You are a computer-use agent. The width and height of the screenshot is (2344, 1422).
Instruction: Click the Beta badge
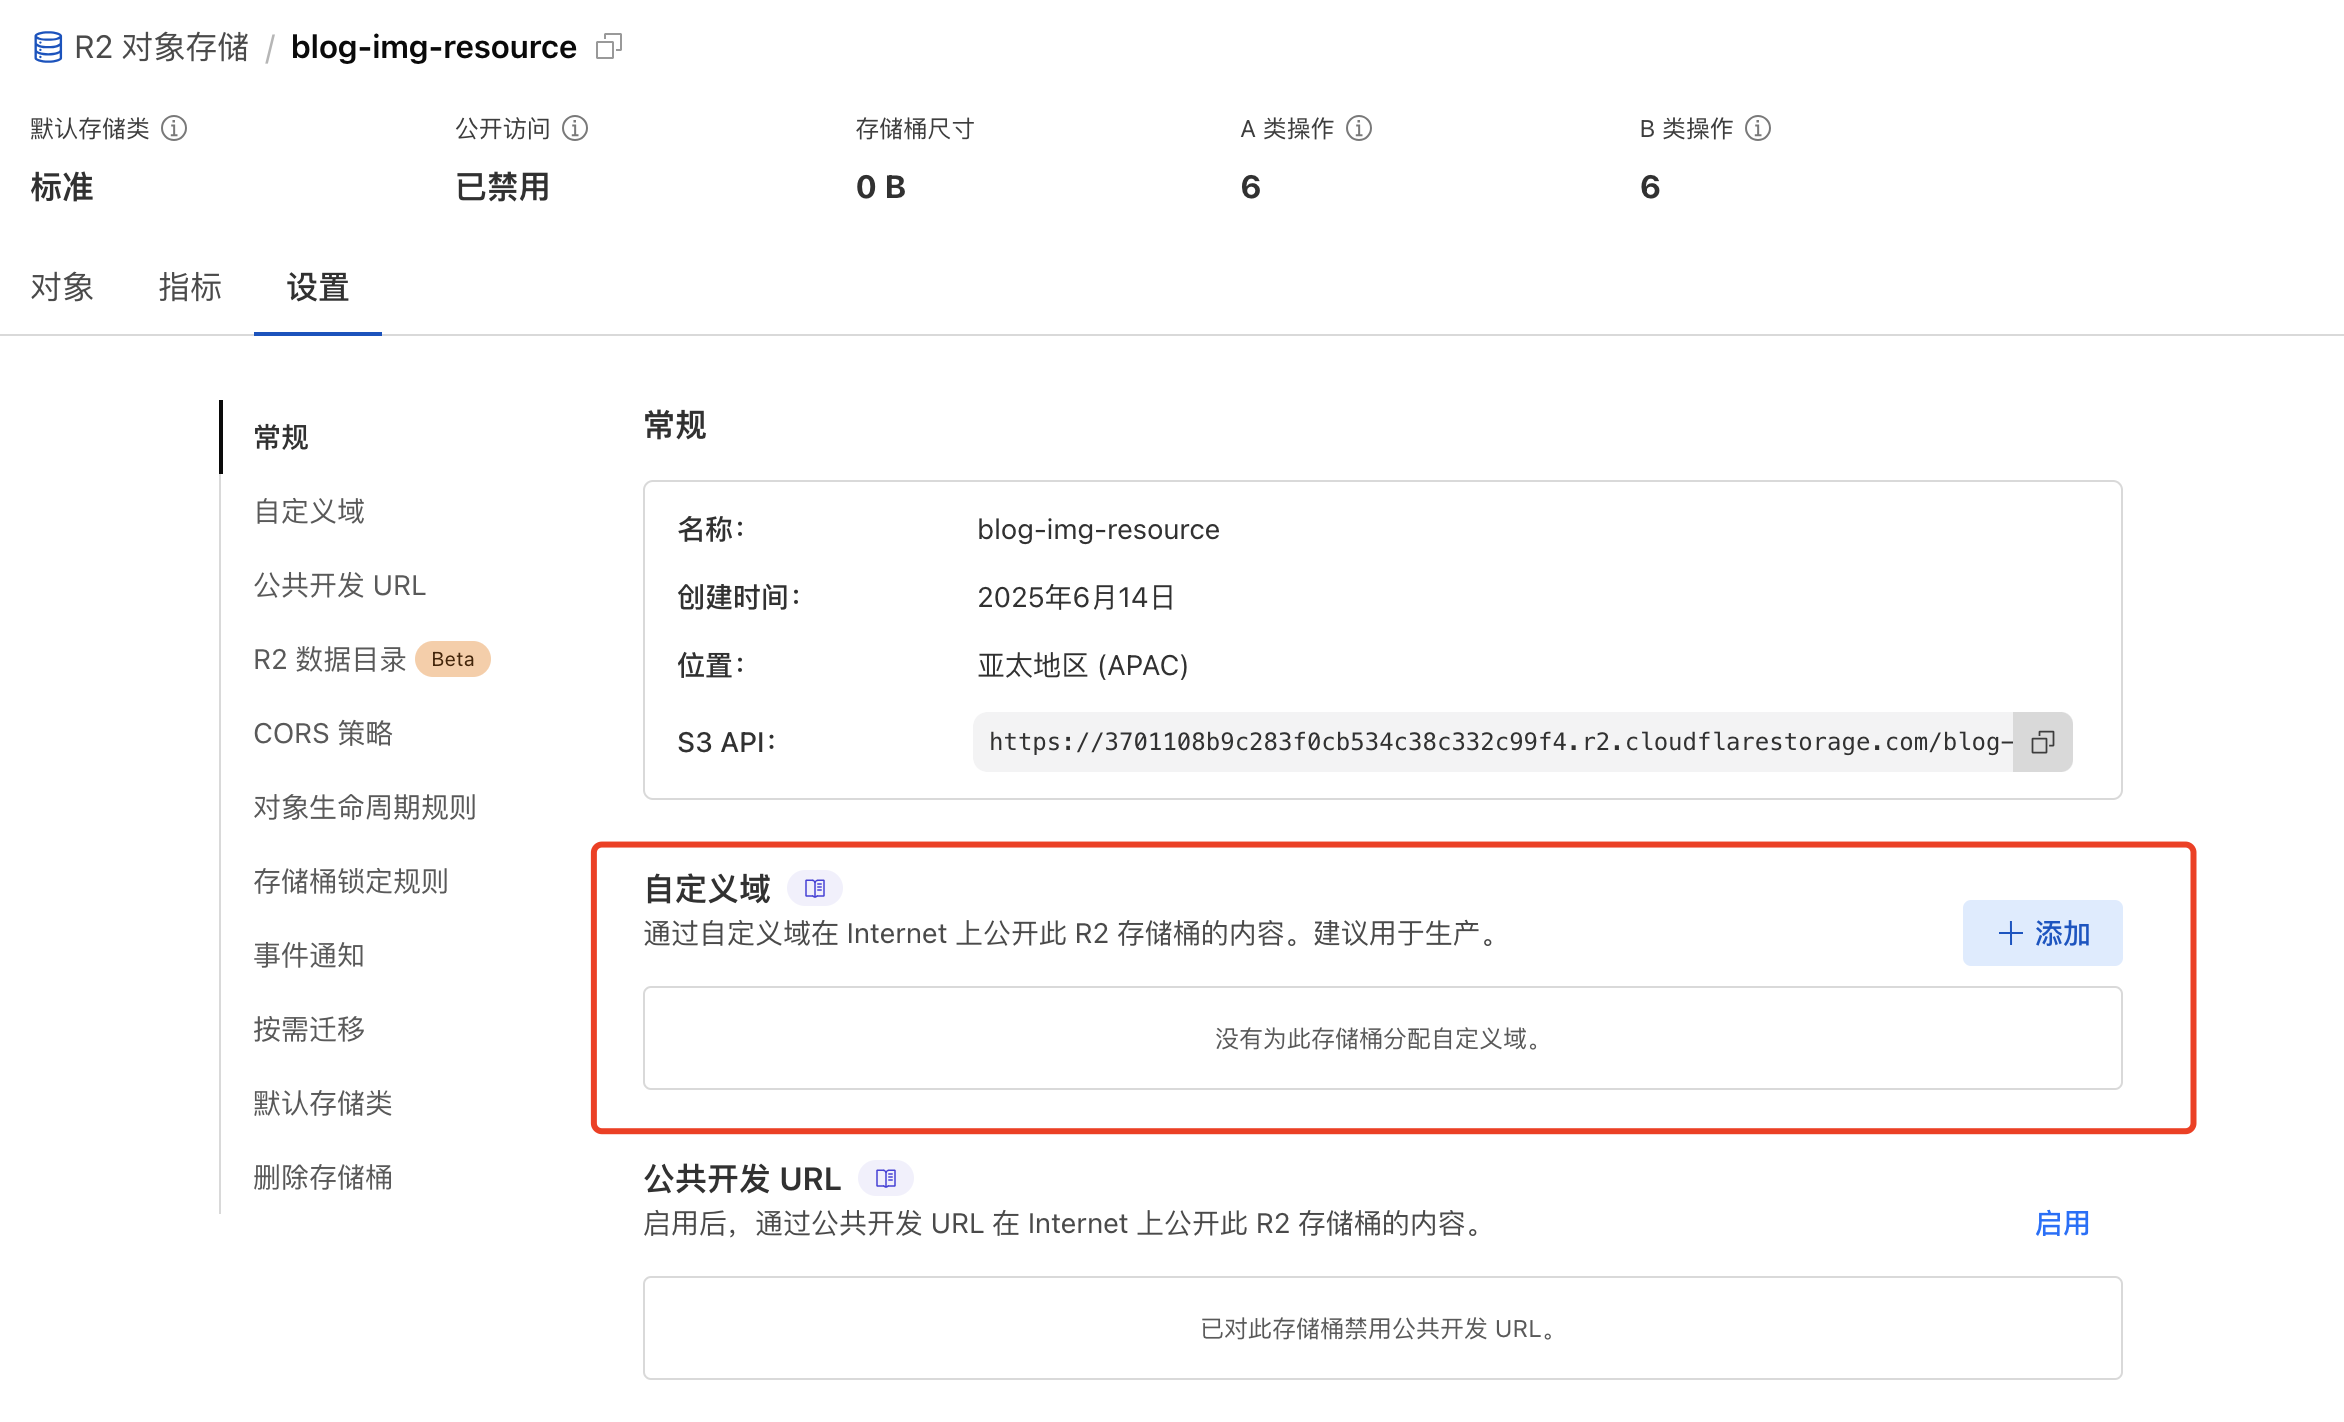[x=453, y=659]
